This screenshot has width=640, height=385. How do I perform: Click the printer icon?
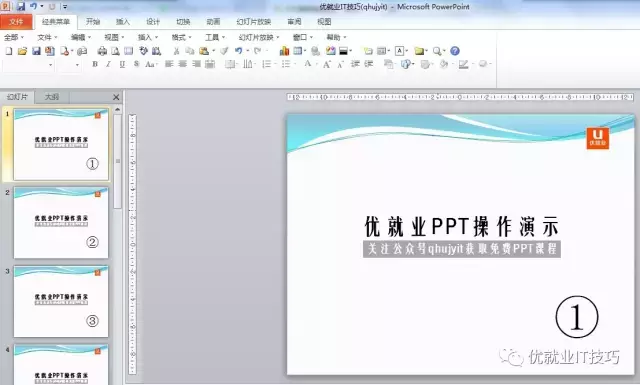click(x=102, y=51)
